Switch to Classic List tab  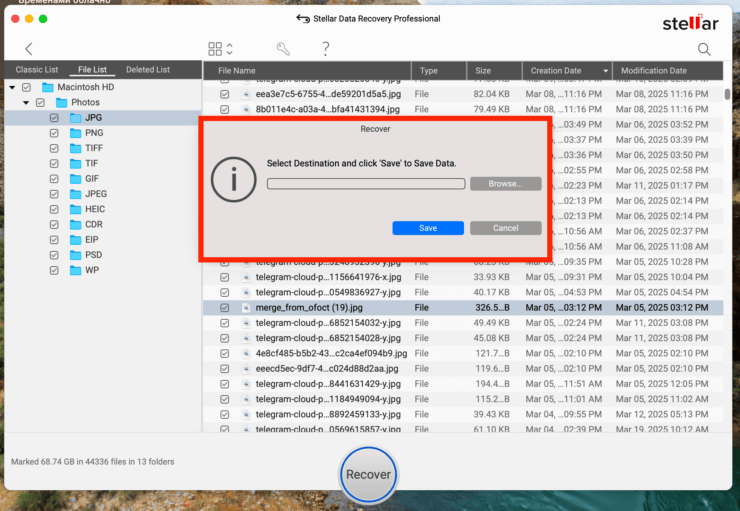pos(36,70)
